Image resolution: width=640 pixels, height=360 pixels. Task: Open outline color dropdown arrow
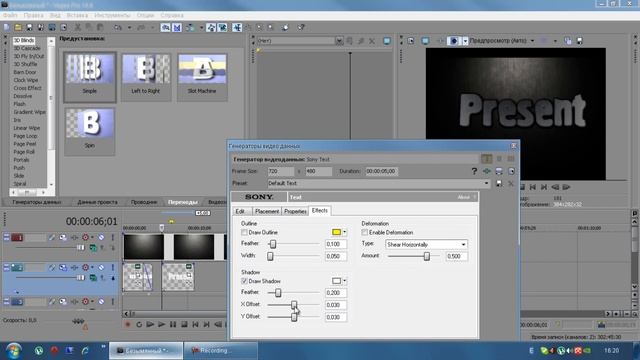344,232
